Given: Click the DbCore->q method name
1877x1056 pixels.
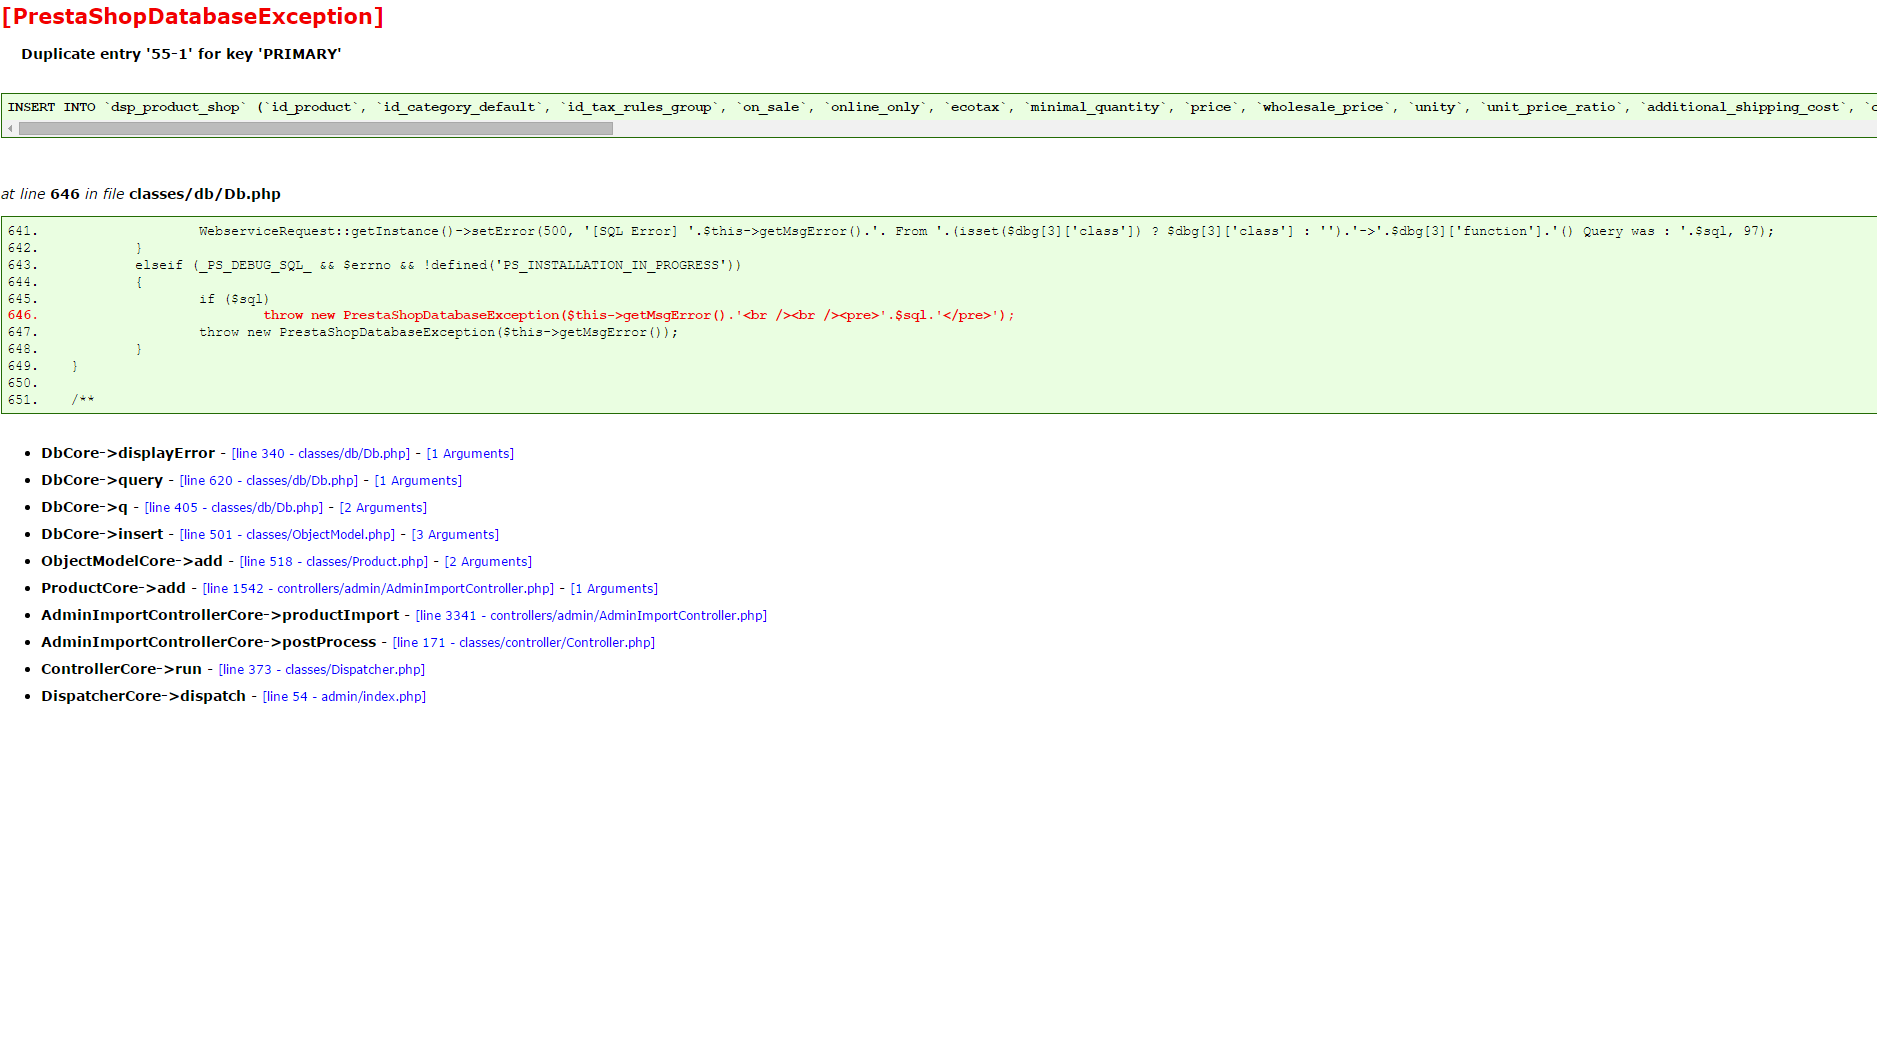Looking at the screenshot, I should 85,507.
